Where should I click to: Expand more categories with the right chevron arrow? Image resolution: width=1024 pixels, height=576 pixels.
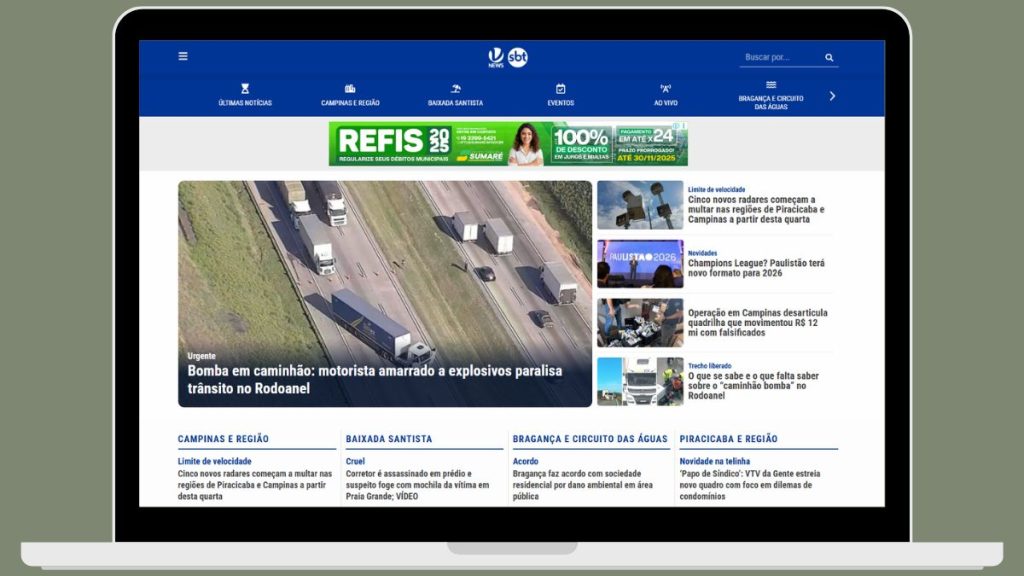point(830,97)
